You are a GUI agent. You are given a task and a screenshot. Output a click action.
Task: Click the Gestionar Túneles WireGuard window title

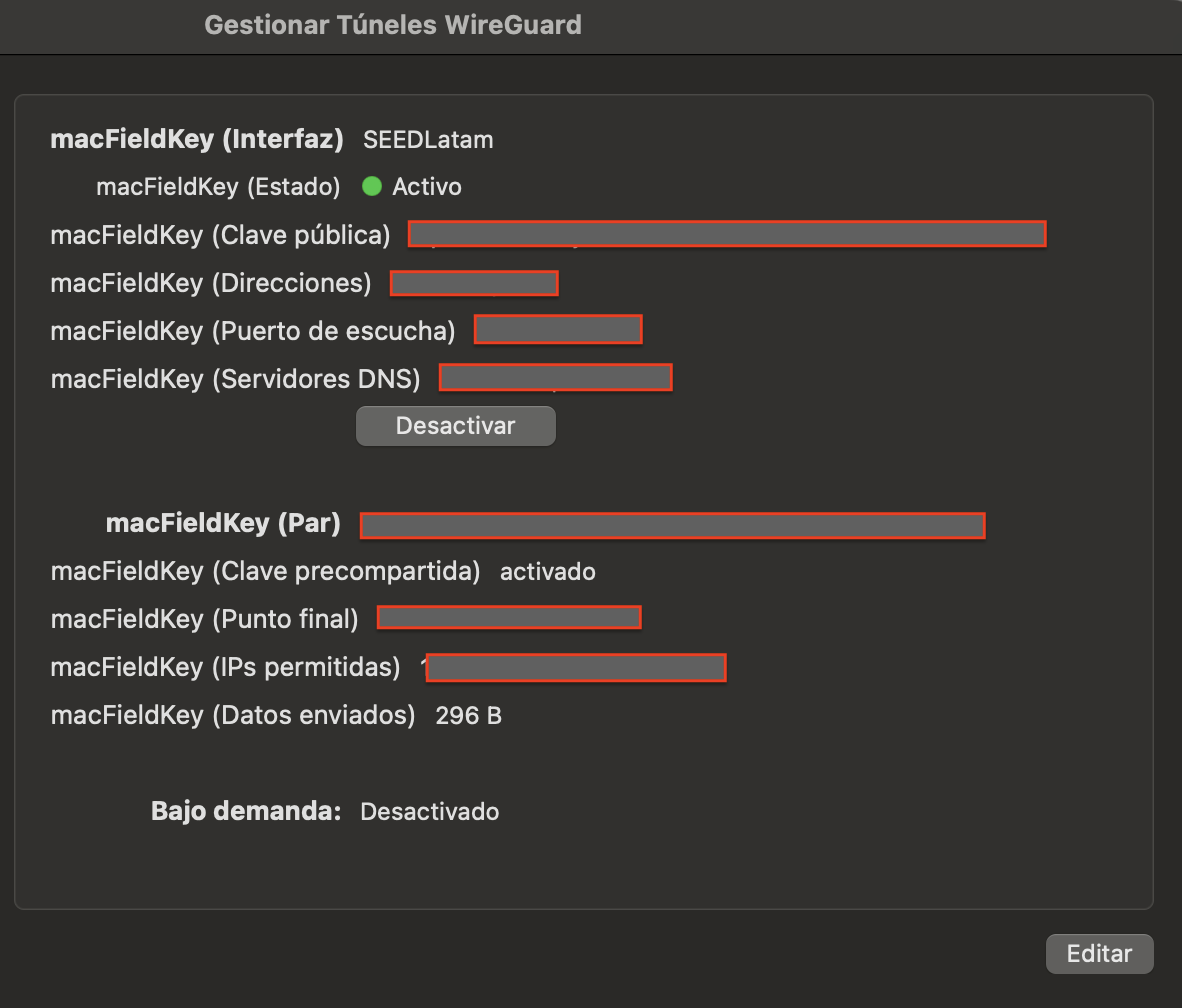click(x=392, y=25)
